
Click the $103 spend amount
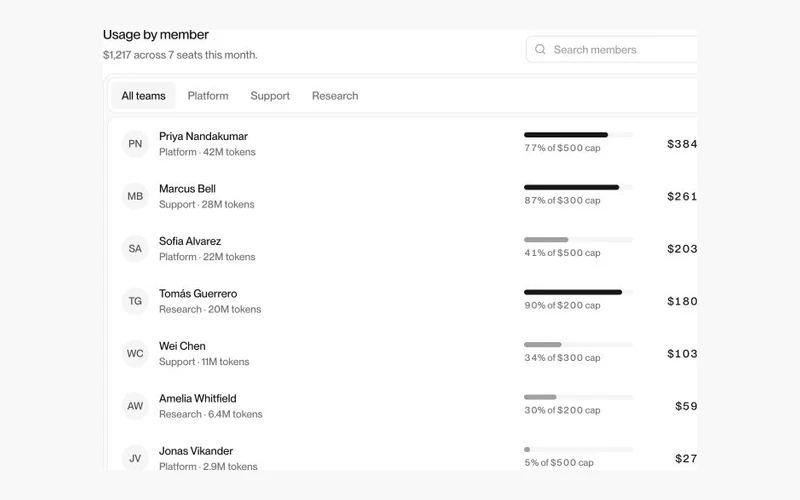682,354
